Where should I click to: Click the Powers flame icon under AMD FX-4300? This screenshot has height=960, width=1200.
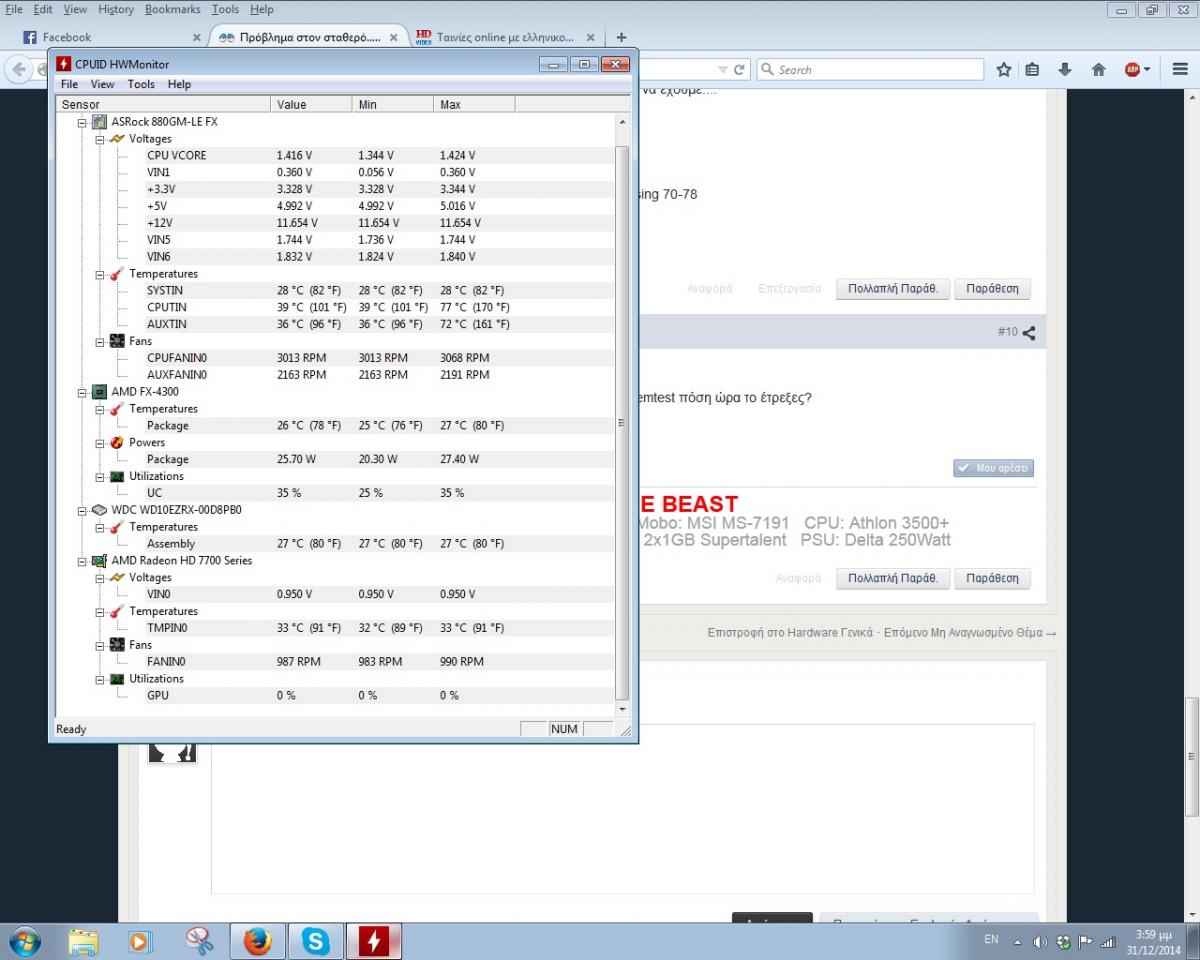pyautogui.click(x=117, y=443)
